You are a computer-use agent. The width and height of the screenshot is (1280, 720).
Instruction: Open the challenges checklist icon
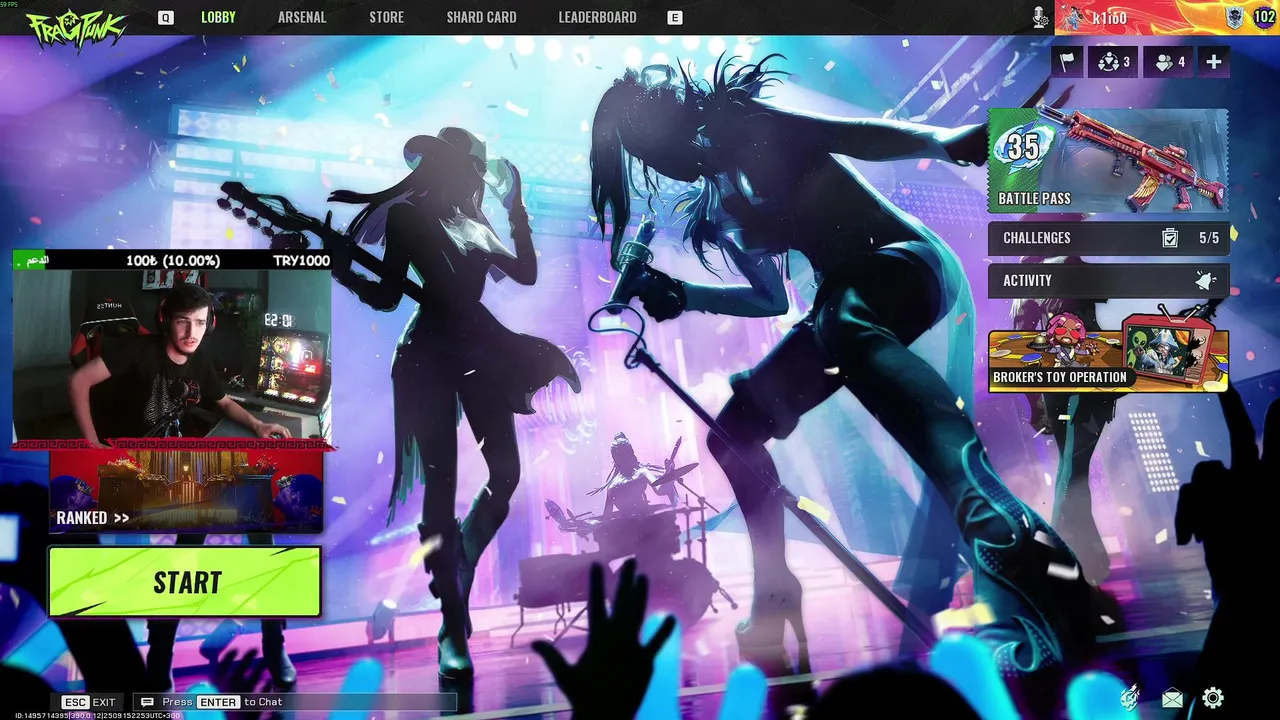point(1169,238)
